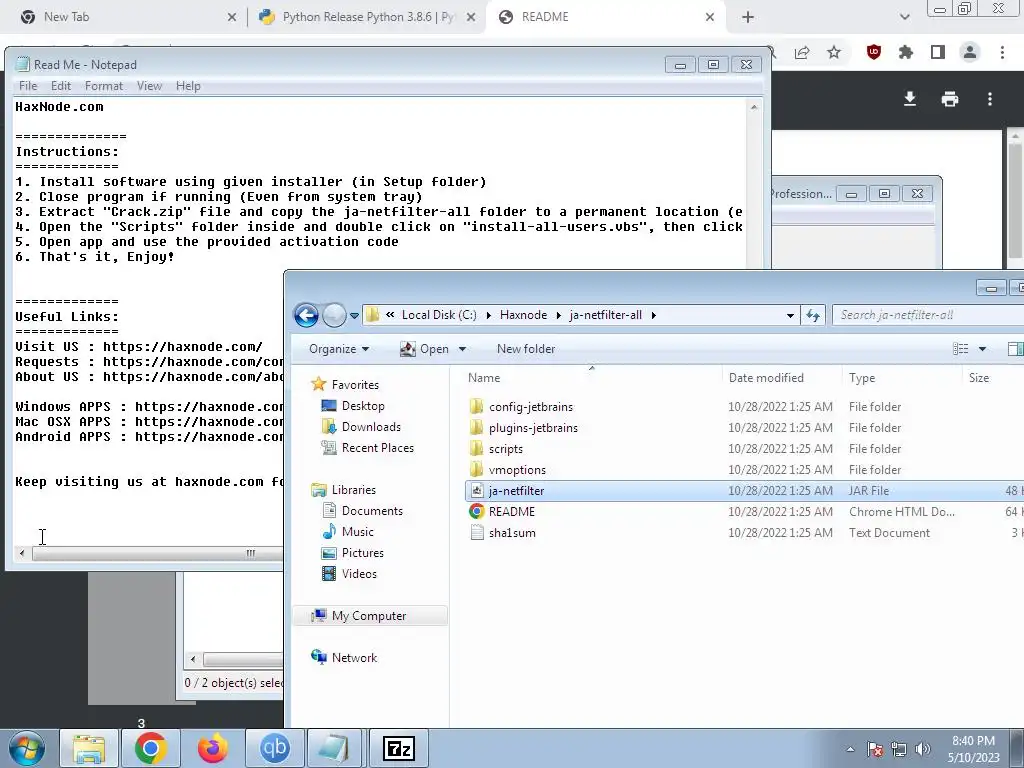1024x768 pixels.
Task: Click Notepad vertical scrollbar up arrow
Action: click(x=754, y=107)
